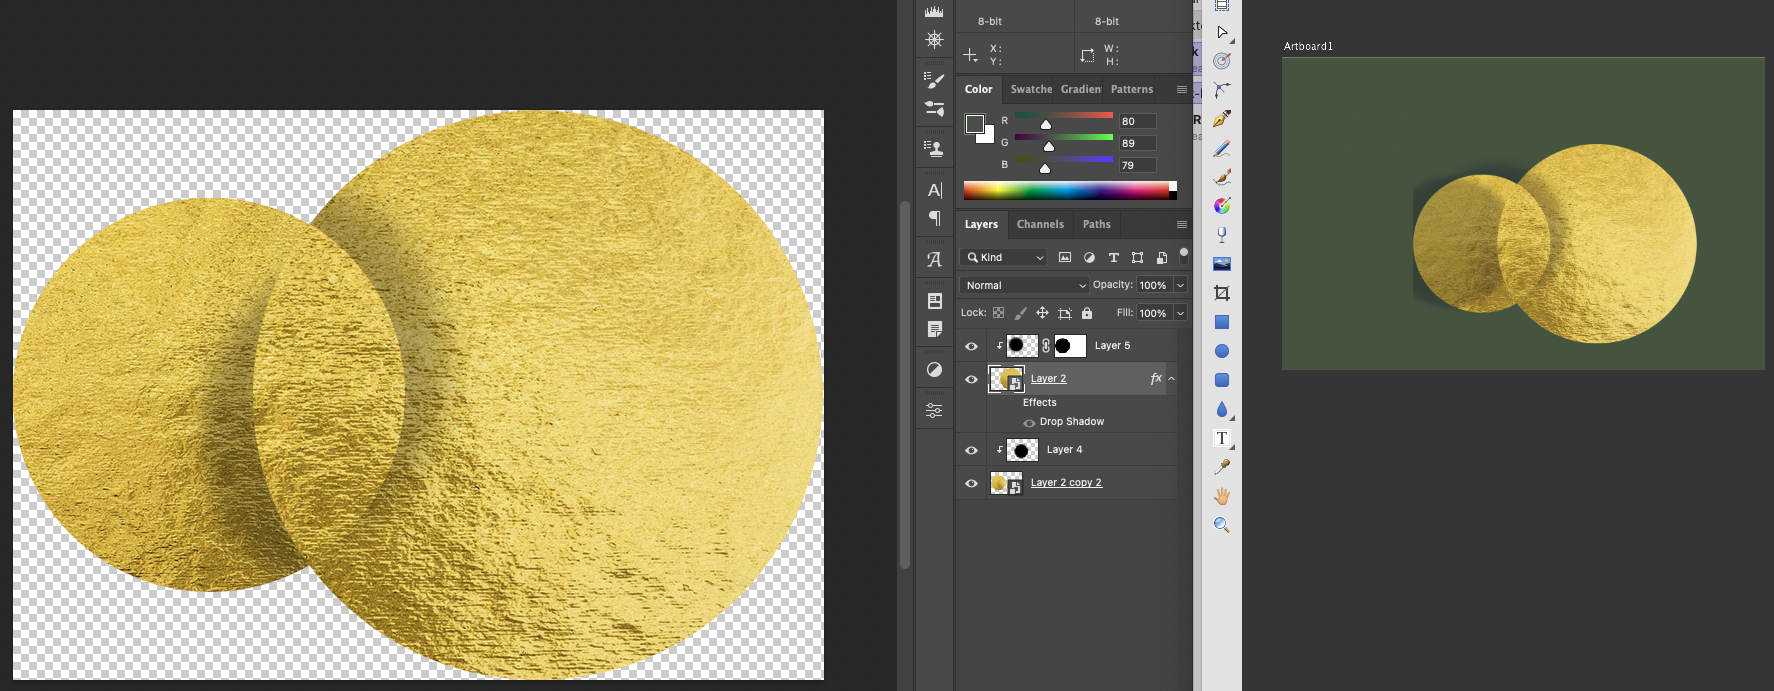1774x691 pixels.
Task: Select the paint Brush tool in right toolbar
Action: click(1222, 177)
